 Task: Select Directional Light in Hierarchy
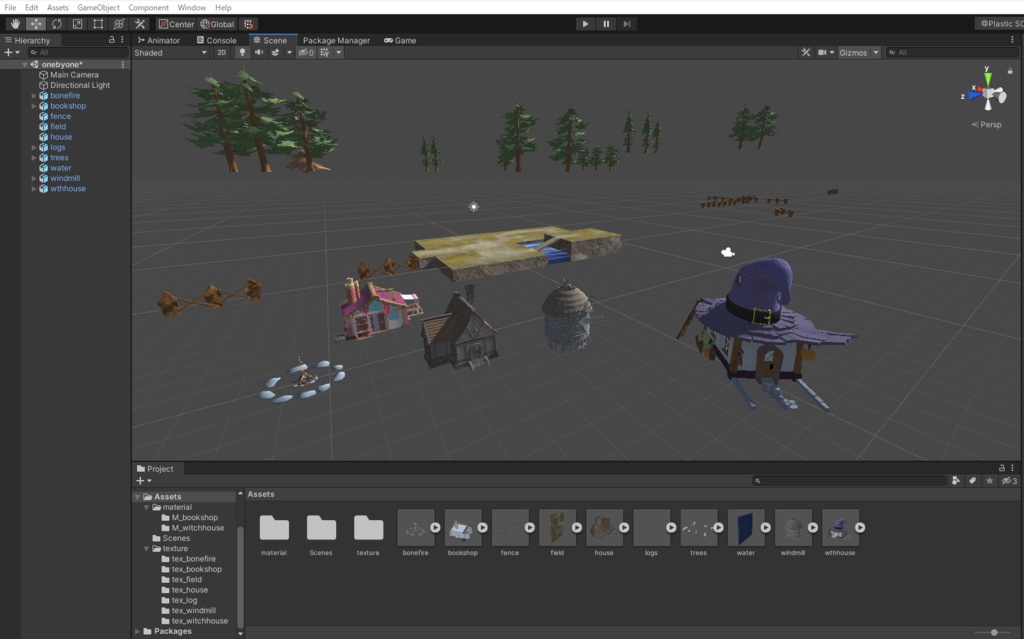[80, 86]
